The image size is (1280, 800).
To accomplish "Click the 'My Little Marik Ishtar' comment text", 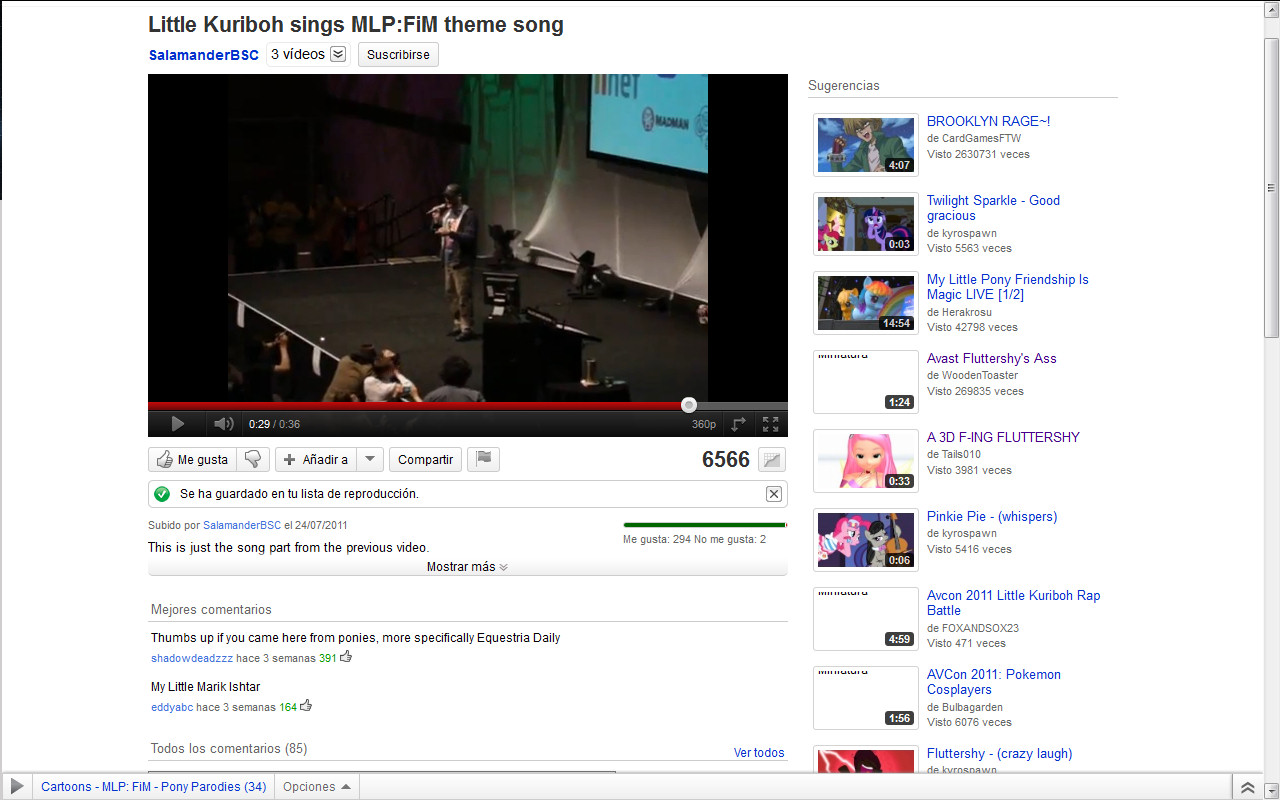I will tap(205, 687).
